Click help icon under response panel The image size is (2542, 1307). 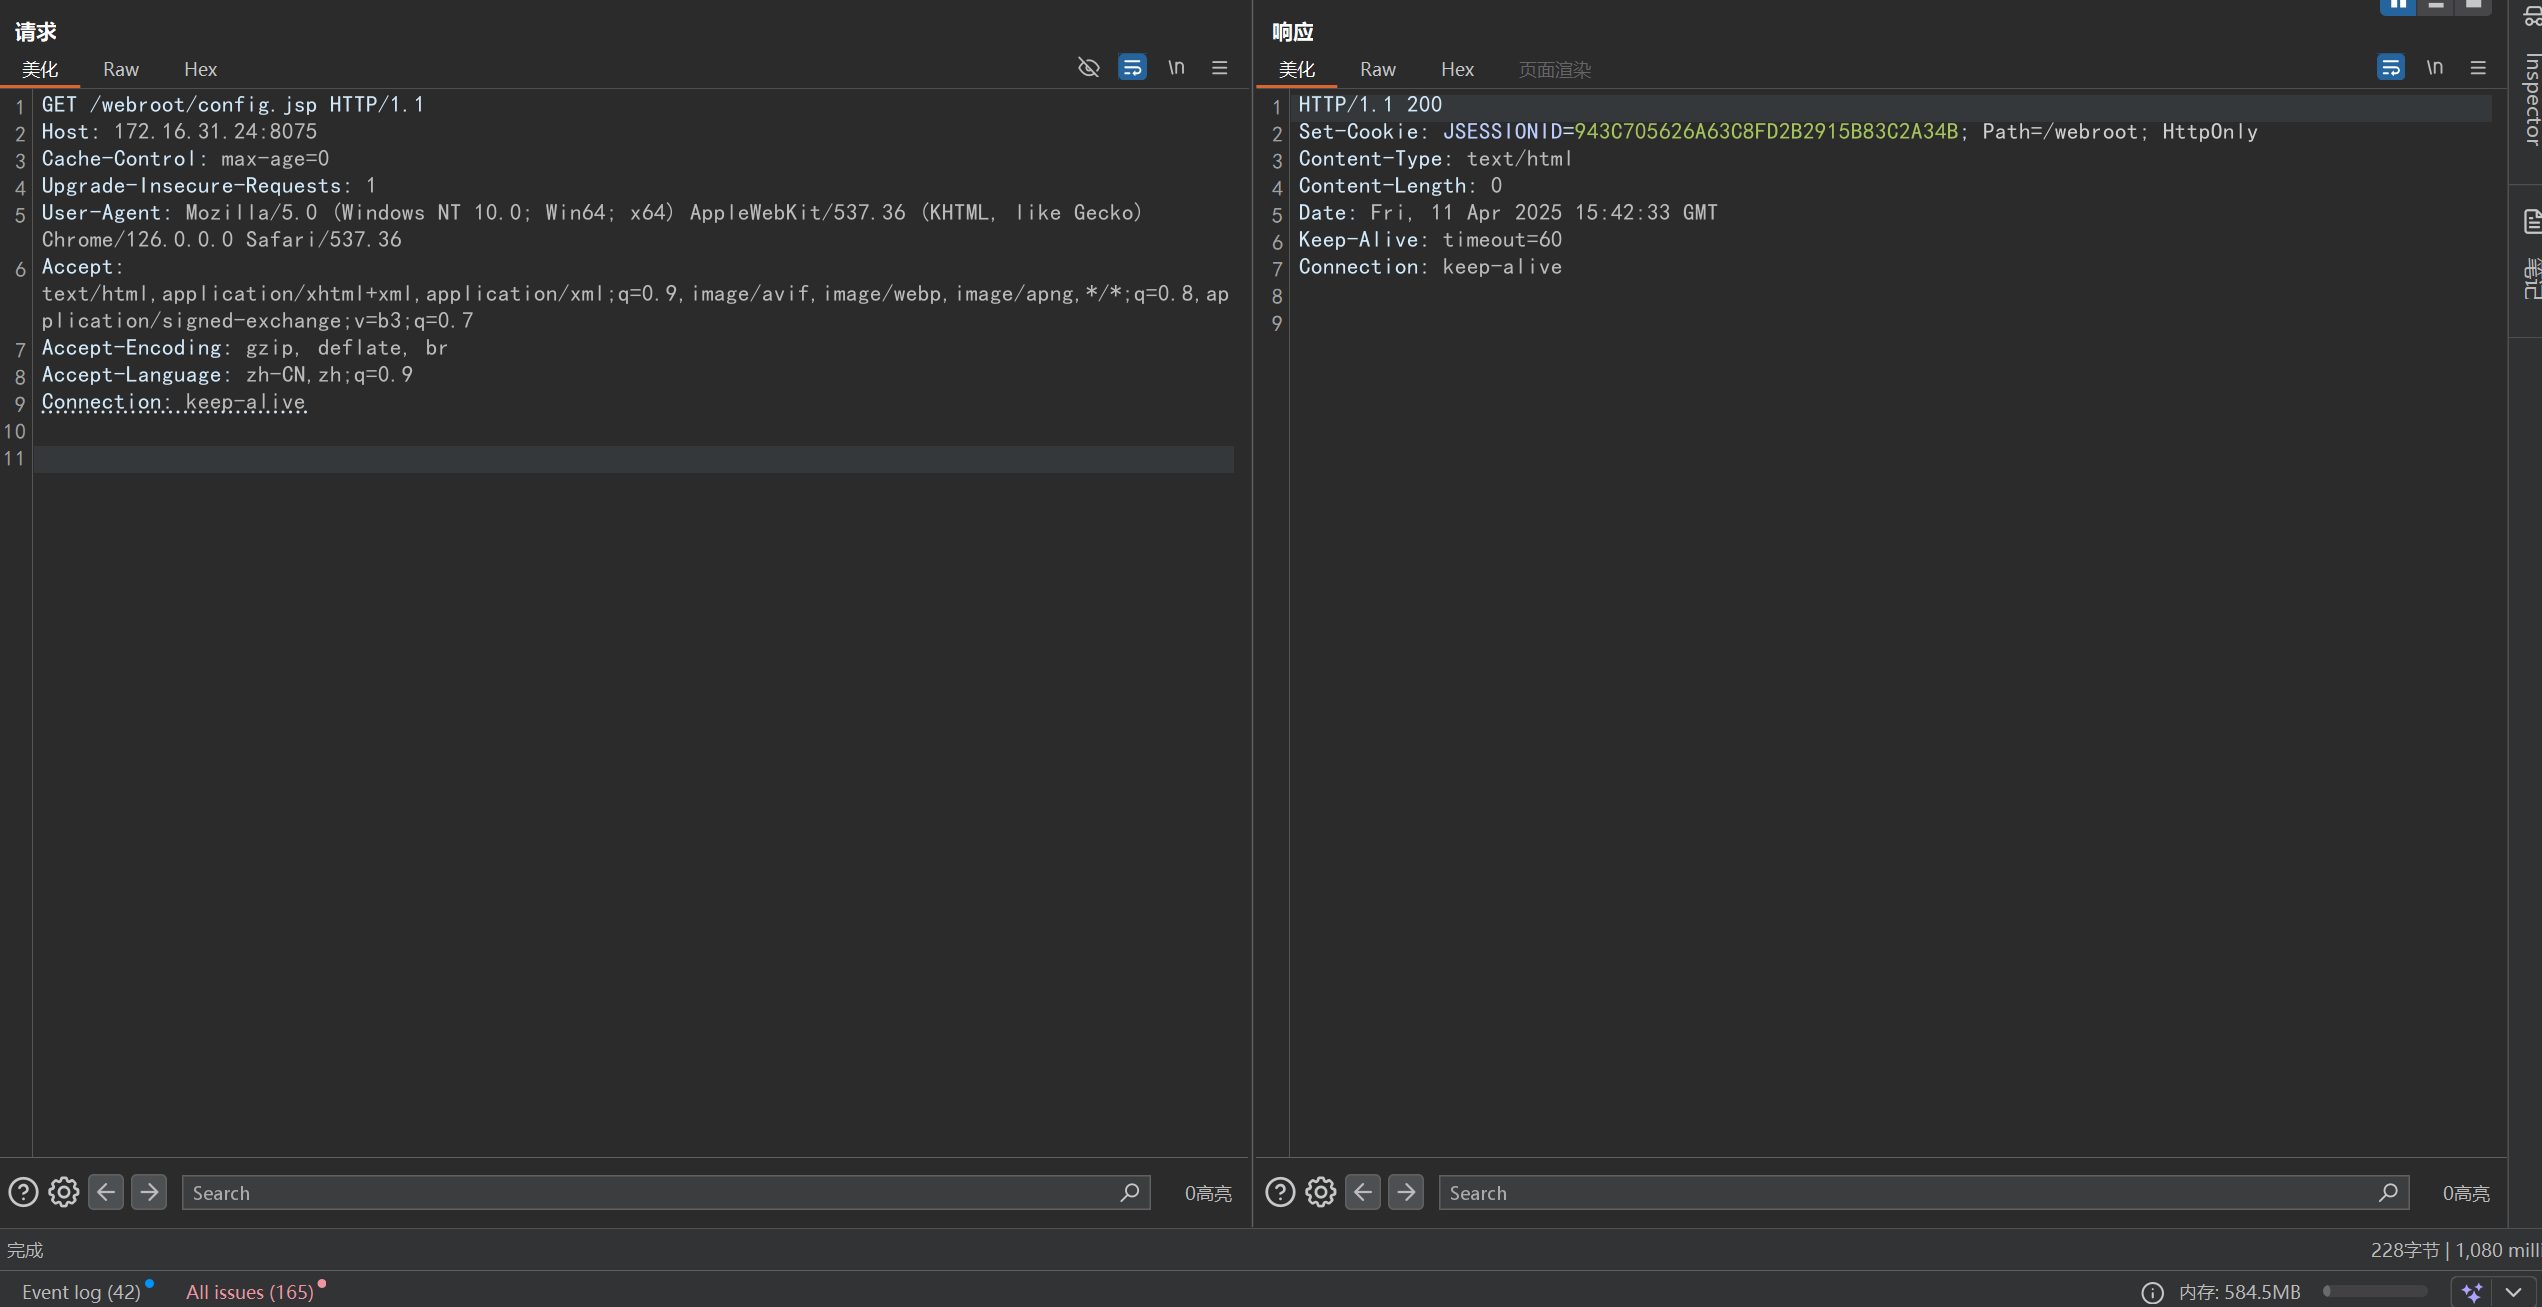(1280, 1192)
